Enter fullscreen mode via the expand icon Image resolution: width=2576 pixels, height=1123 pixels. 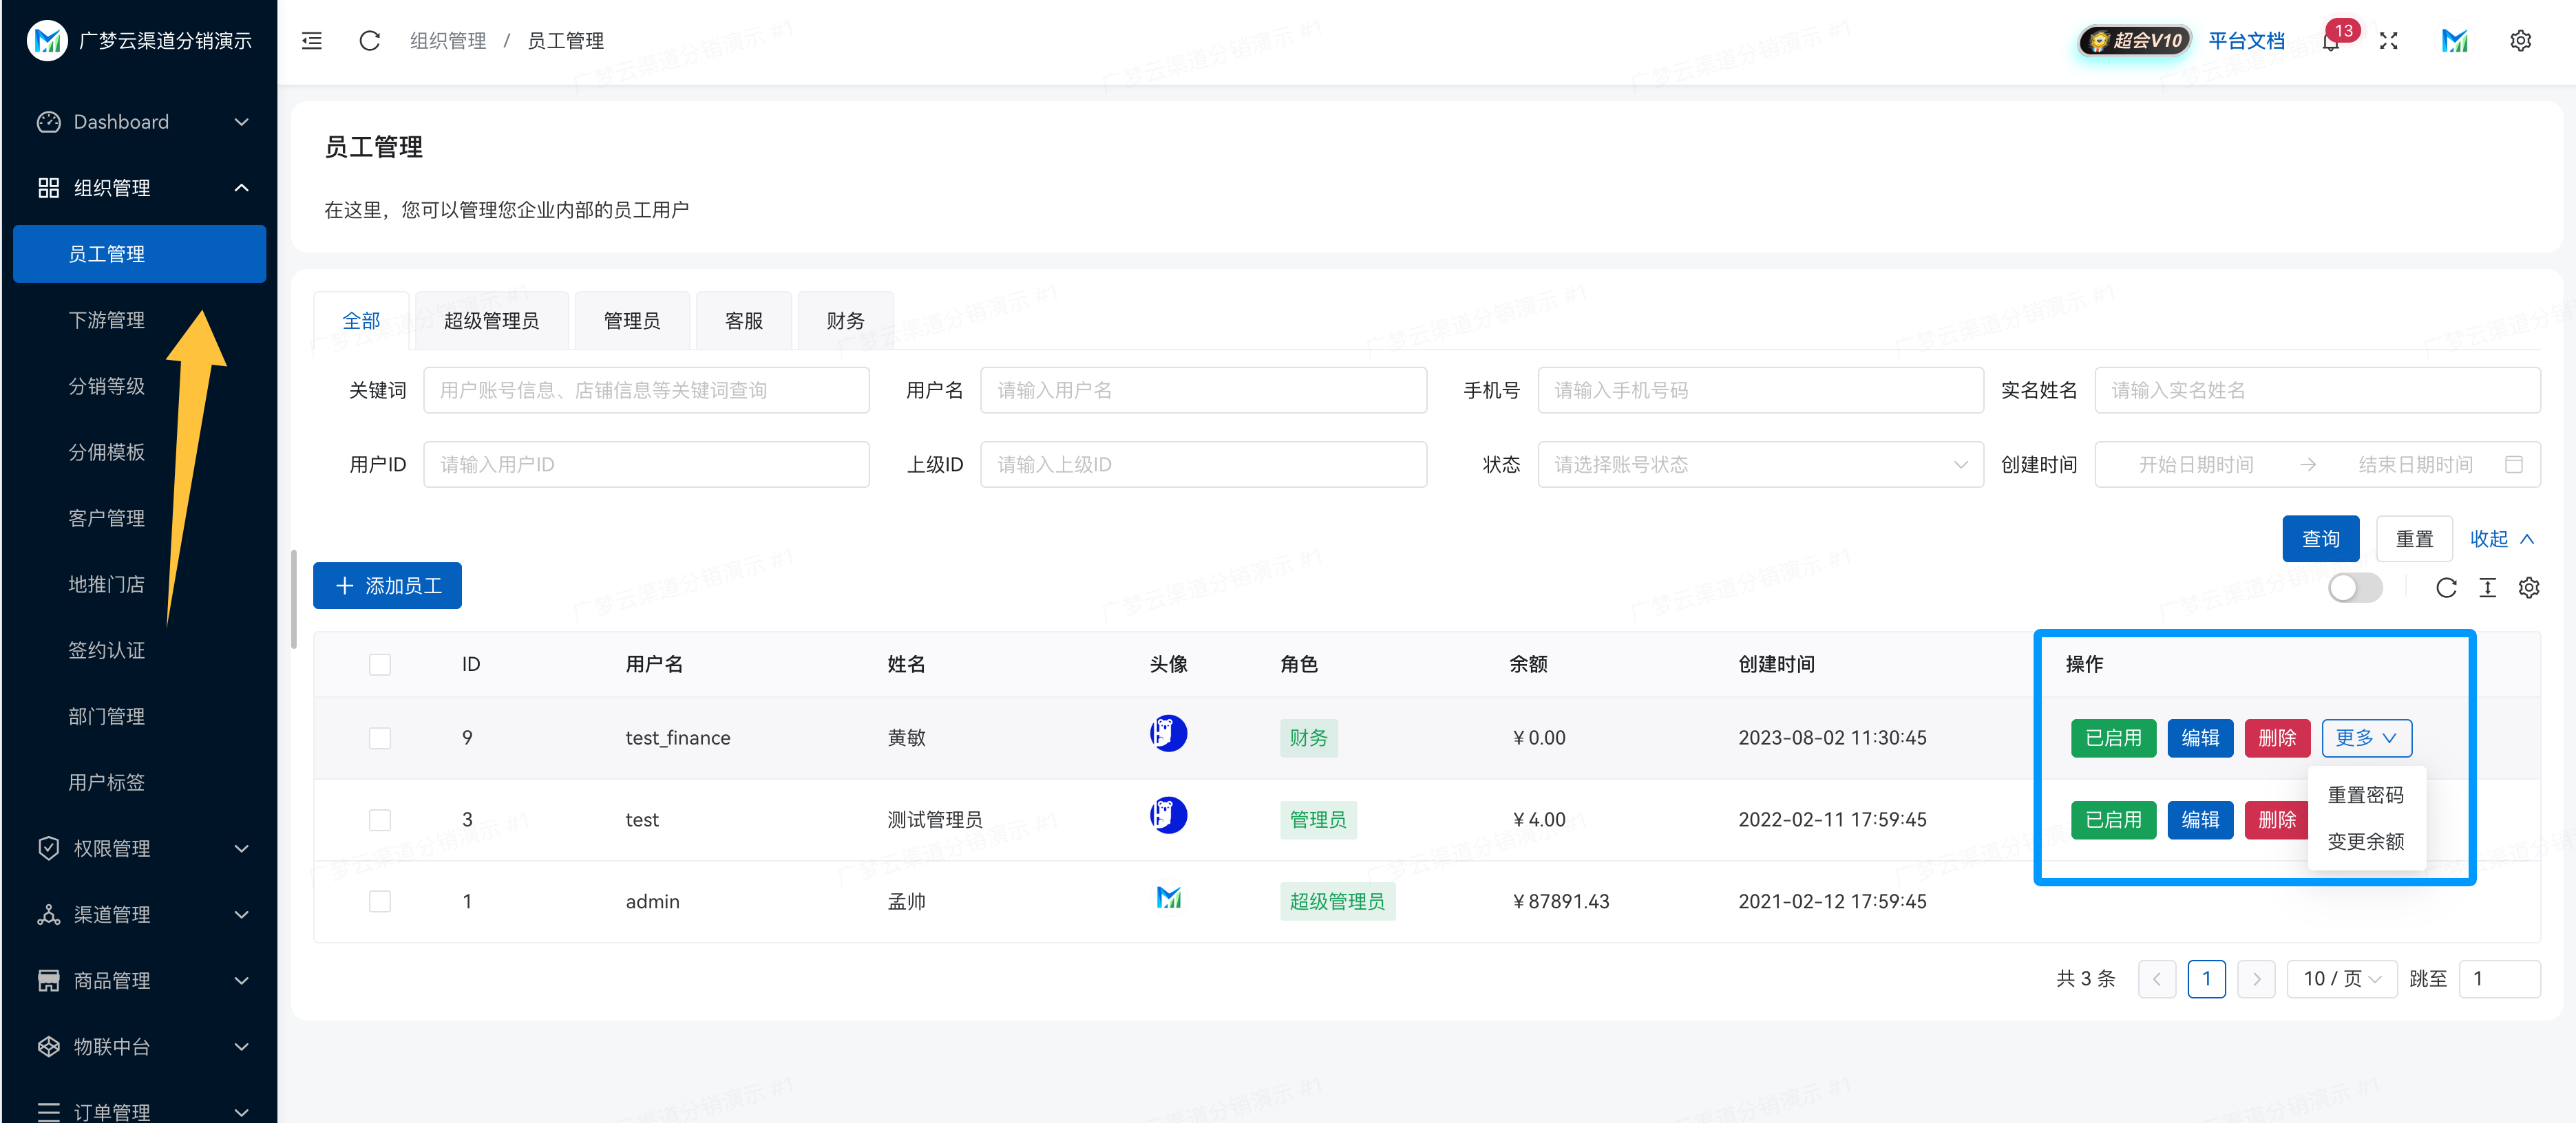click(2388, 41)
